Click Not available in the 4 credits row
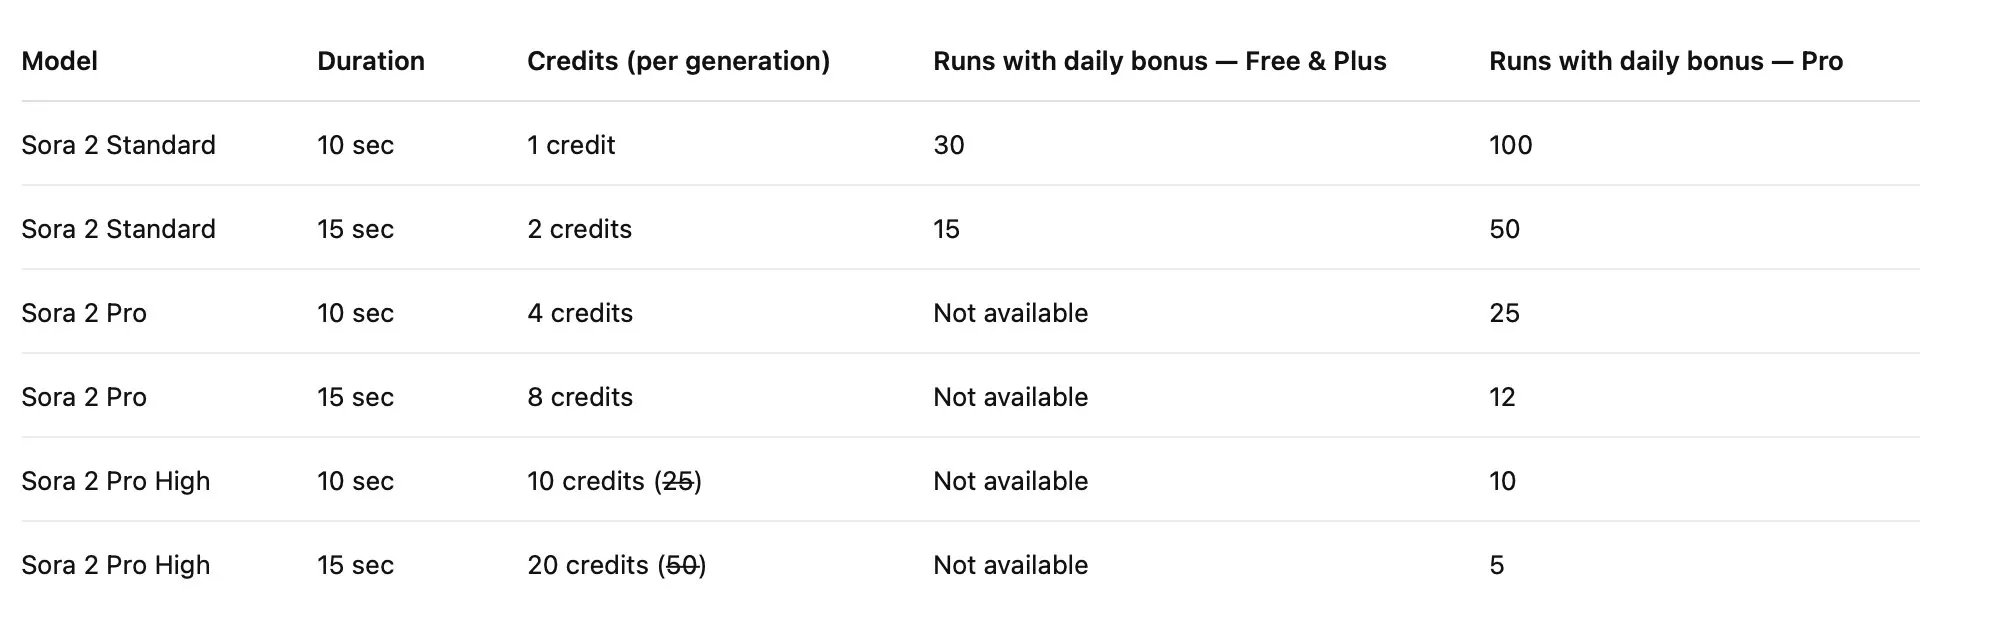 tap(1010, 313)
